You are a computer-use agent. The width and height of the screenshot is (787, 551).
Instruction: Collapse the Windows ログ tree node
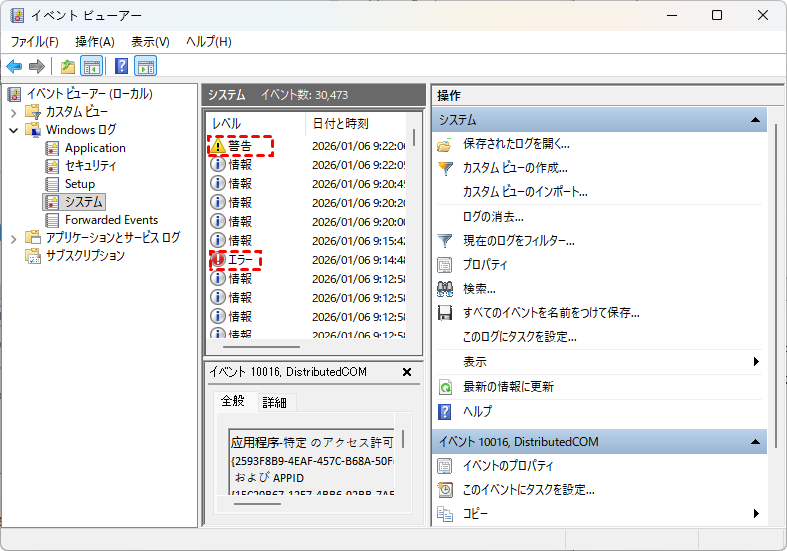click(x=13, y=130)
